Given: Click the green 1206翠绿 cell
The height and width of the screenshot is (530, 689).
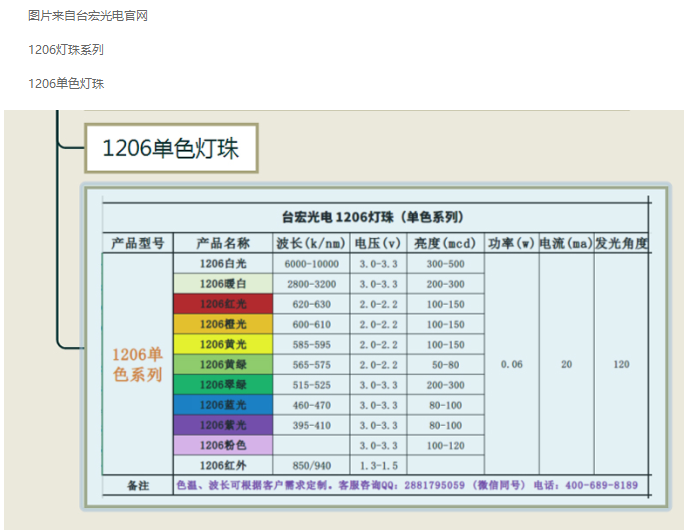Looking at the screenshot, I should click(x=223, y=385).
